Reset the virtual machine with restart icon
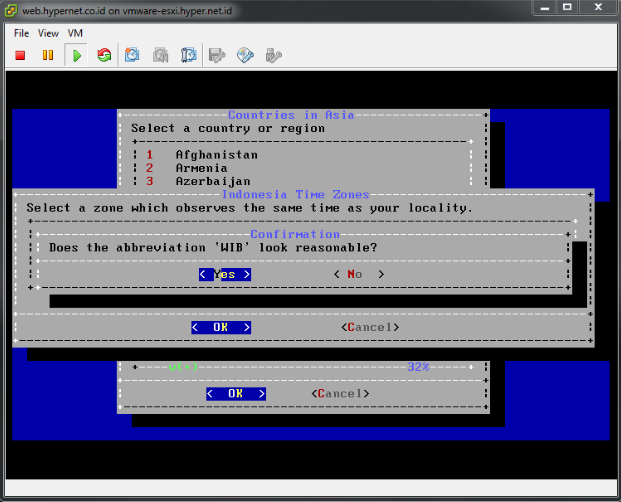The height and width of the screenshot is (502, 621). pos(104,55)
